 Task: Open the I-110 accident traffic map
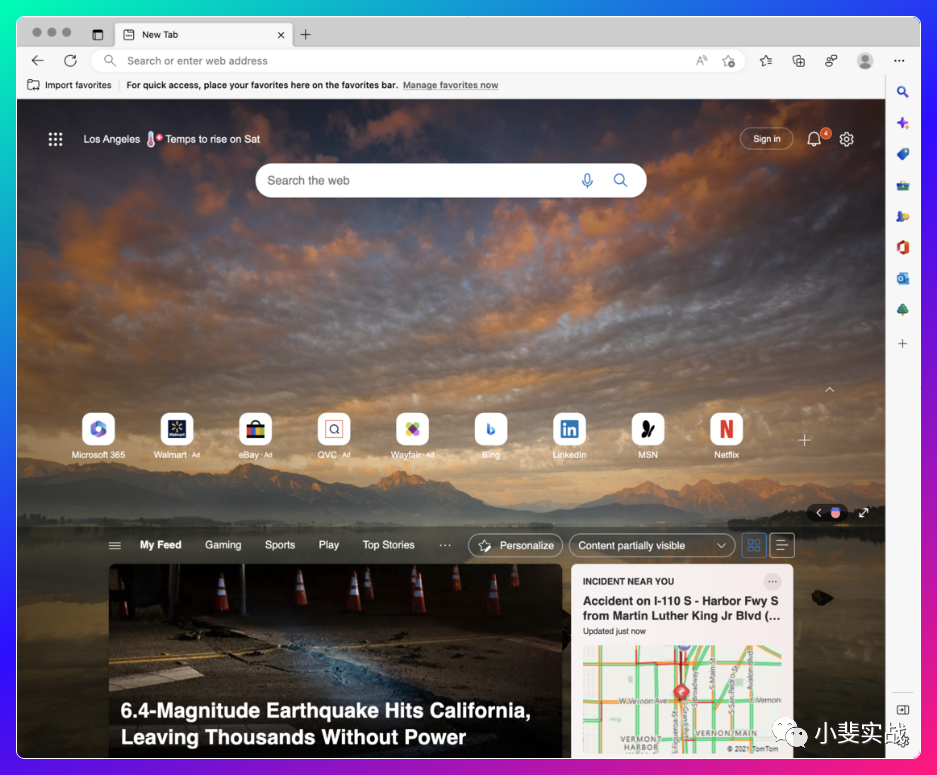682,700
